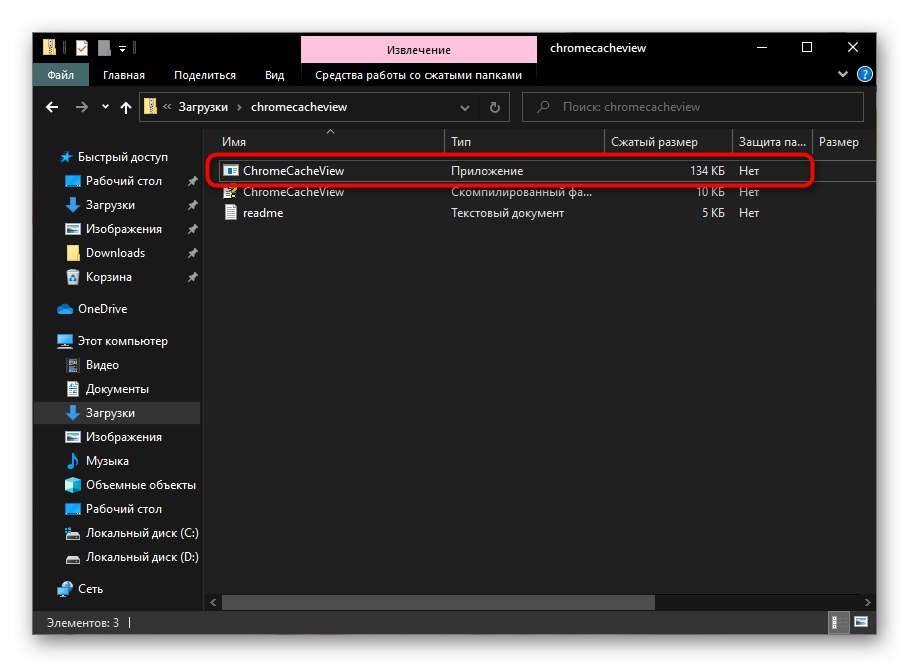Open the File (Файл) ribbon tab
The image size is (909, 667).
[61, 75]
